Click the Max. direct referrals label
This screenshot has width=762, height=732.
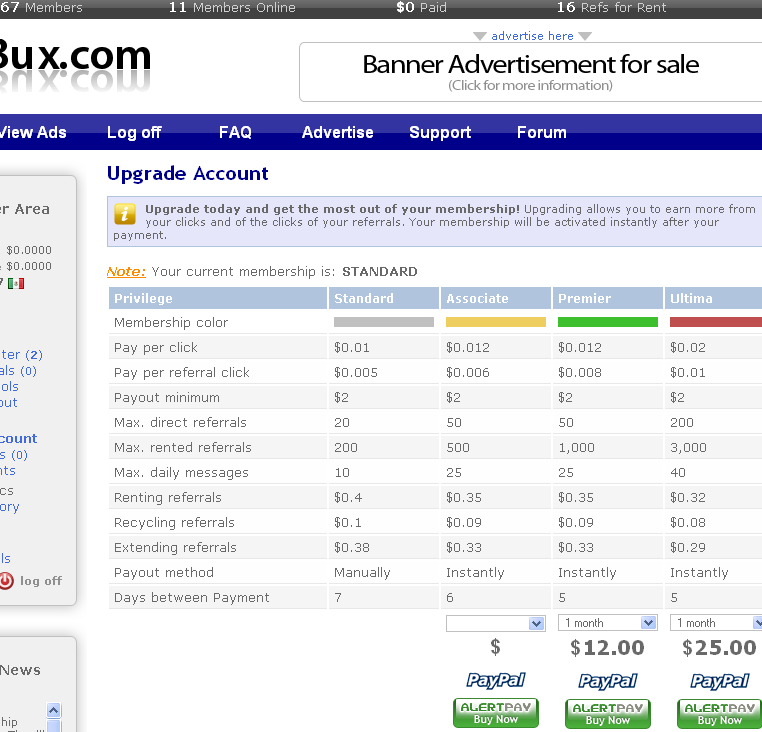(180, 422)
